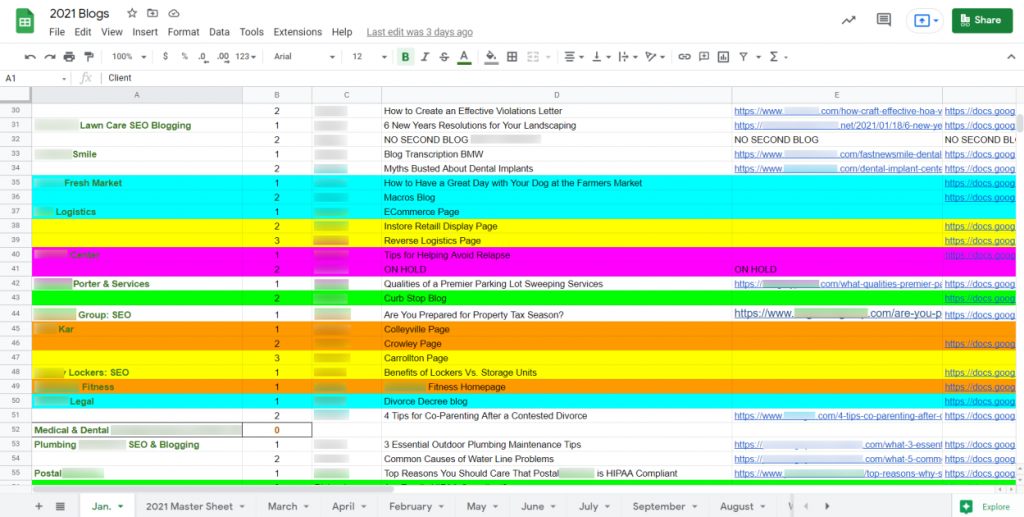The height and width of the screenshot is (517, 1024).
Task: Select the paint format tool
Action: coord(89,57)
